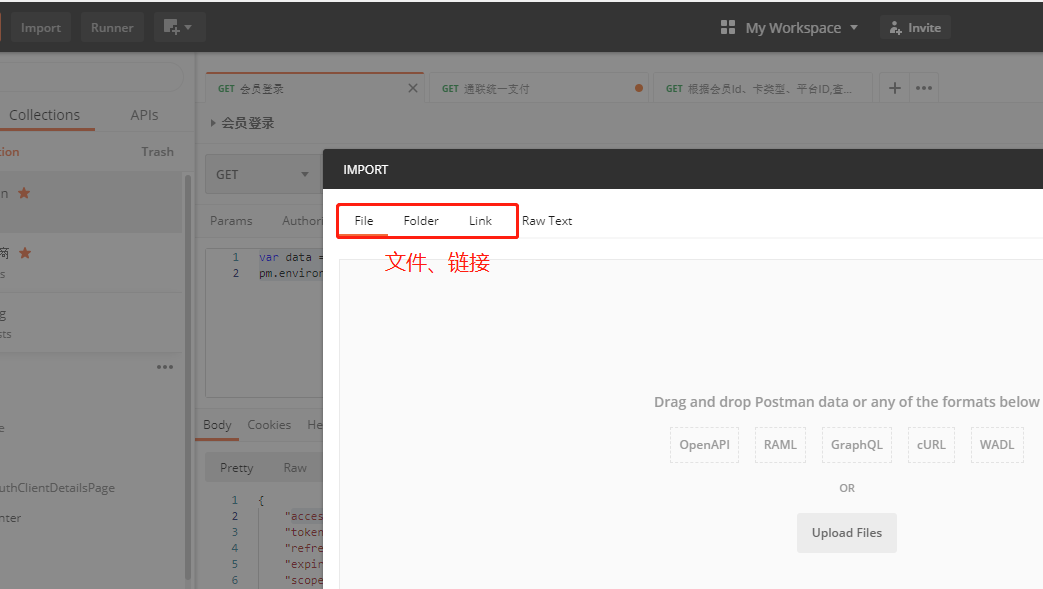Click the three-dot more actions icon in sidebar
The height and width of the screenshot is (589, 1043).
[x=165, y=367]
